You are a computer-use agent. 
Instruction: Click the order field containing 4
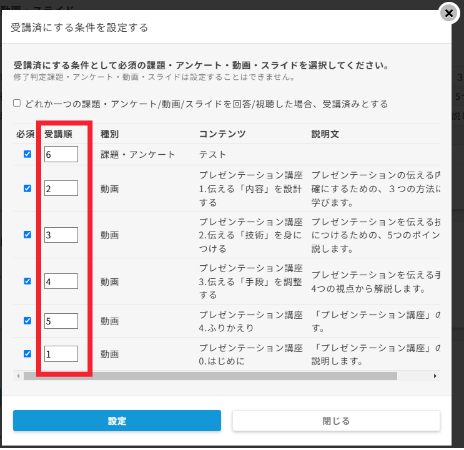(x=61, y=281)
